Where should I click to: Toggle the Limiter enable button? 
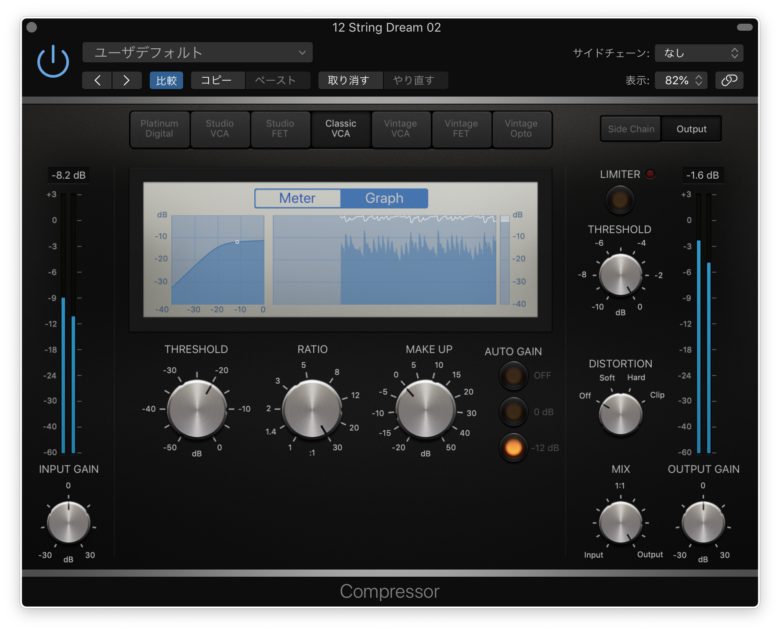coord(620,200)
